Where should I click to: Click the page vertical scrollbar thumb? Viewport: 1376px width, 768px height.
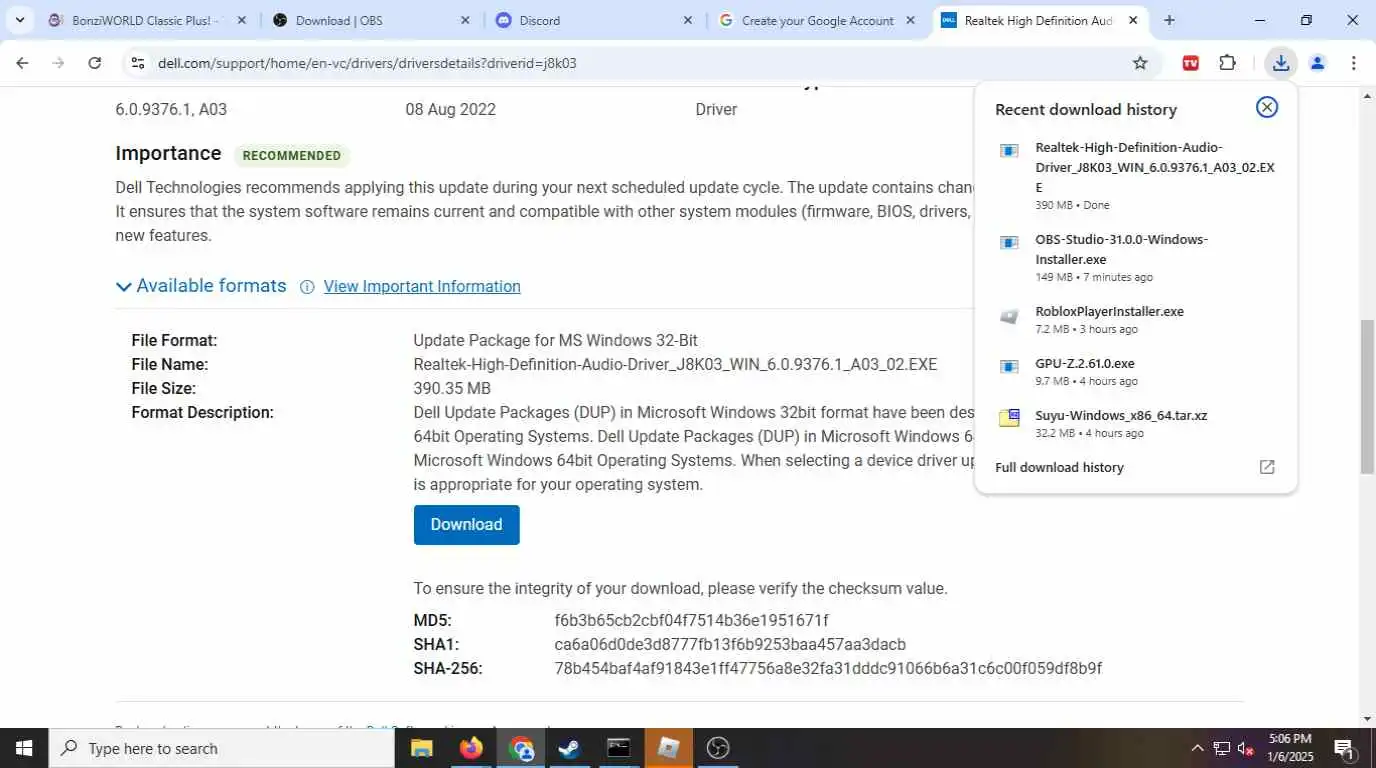click(1367, 396)
